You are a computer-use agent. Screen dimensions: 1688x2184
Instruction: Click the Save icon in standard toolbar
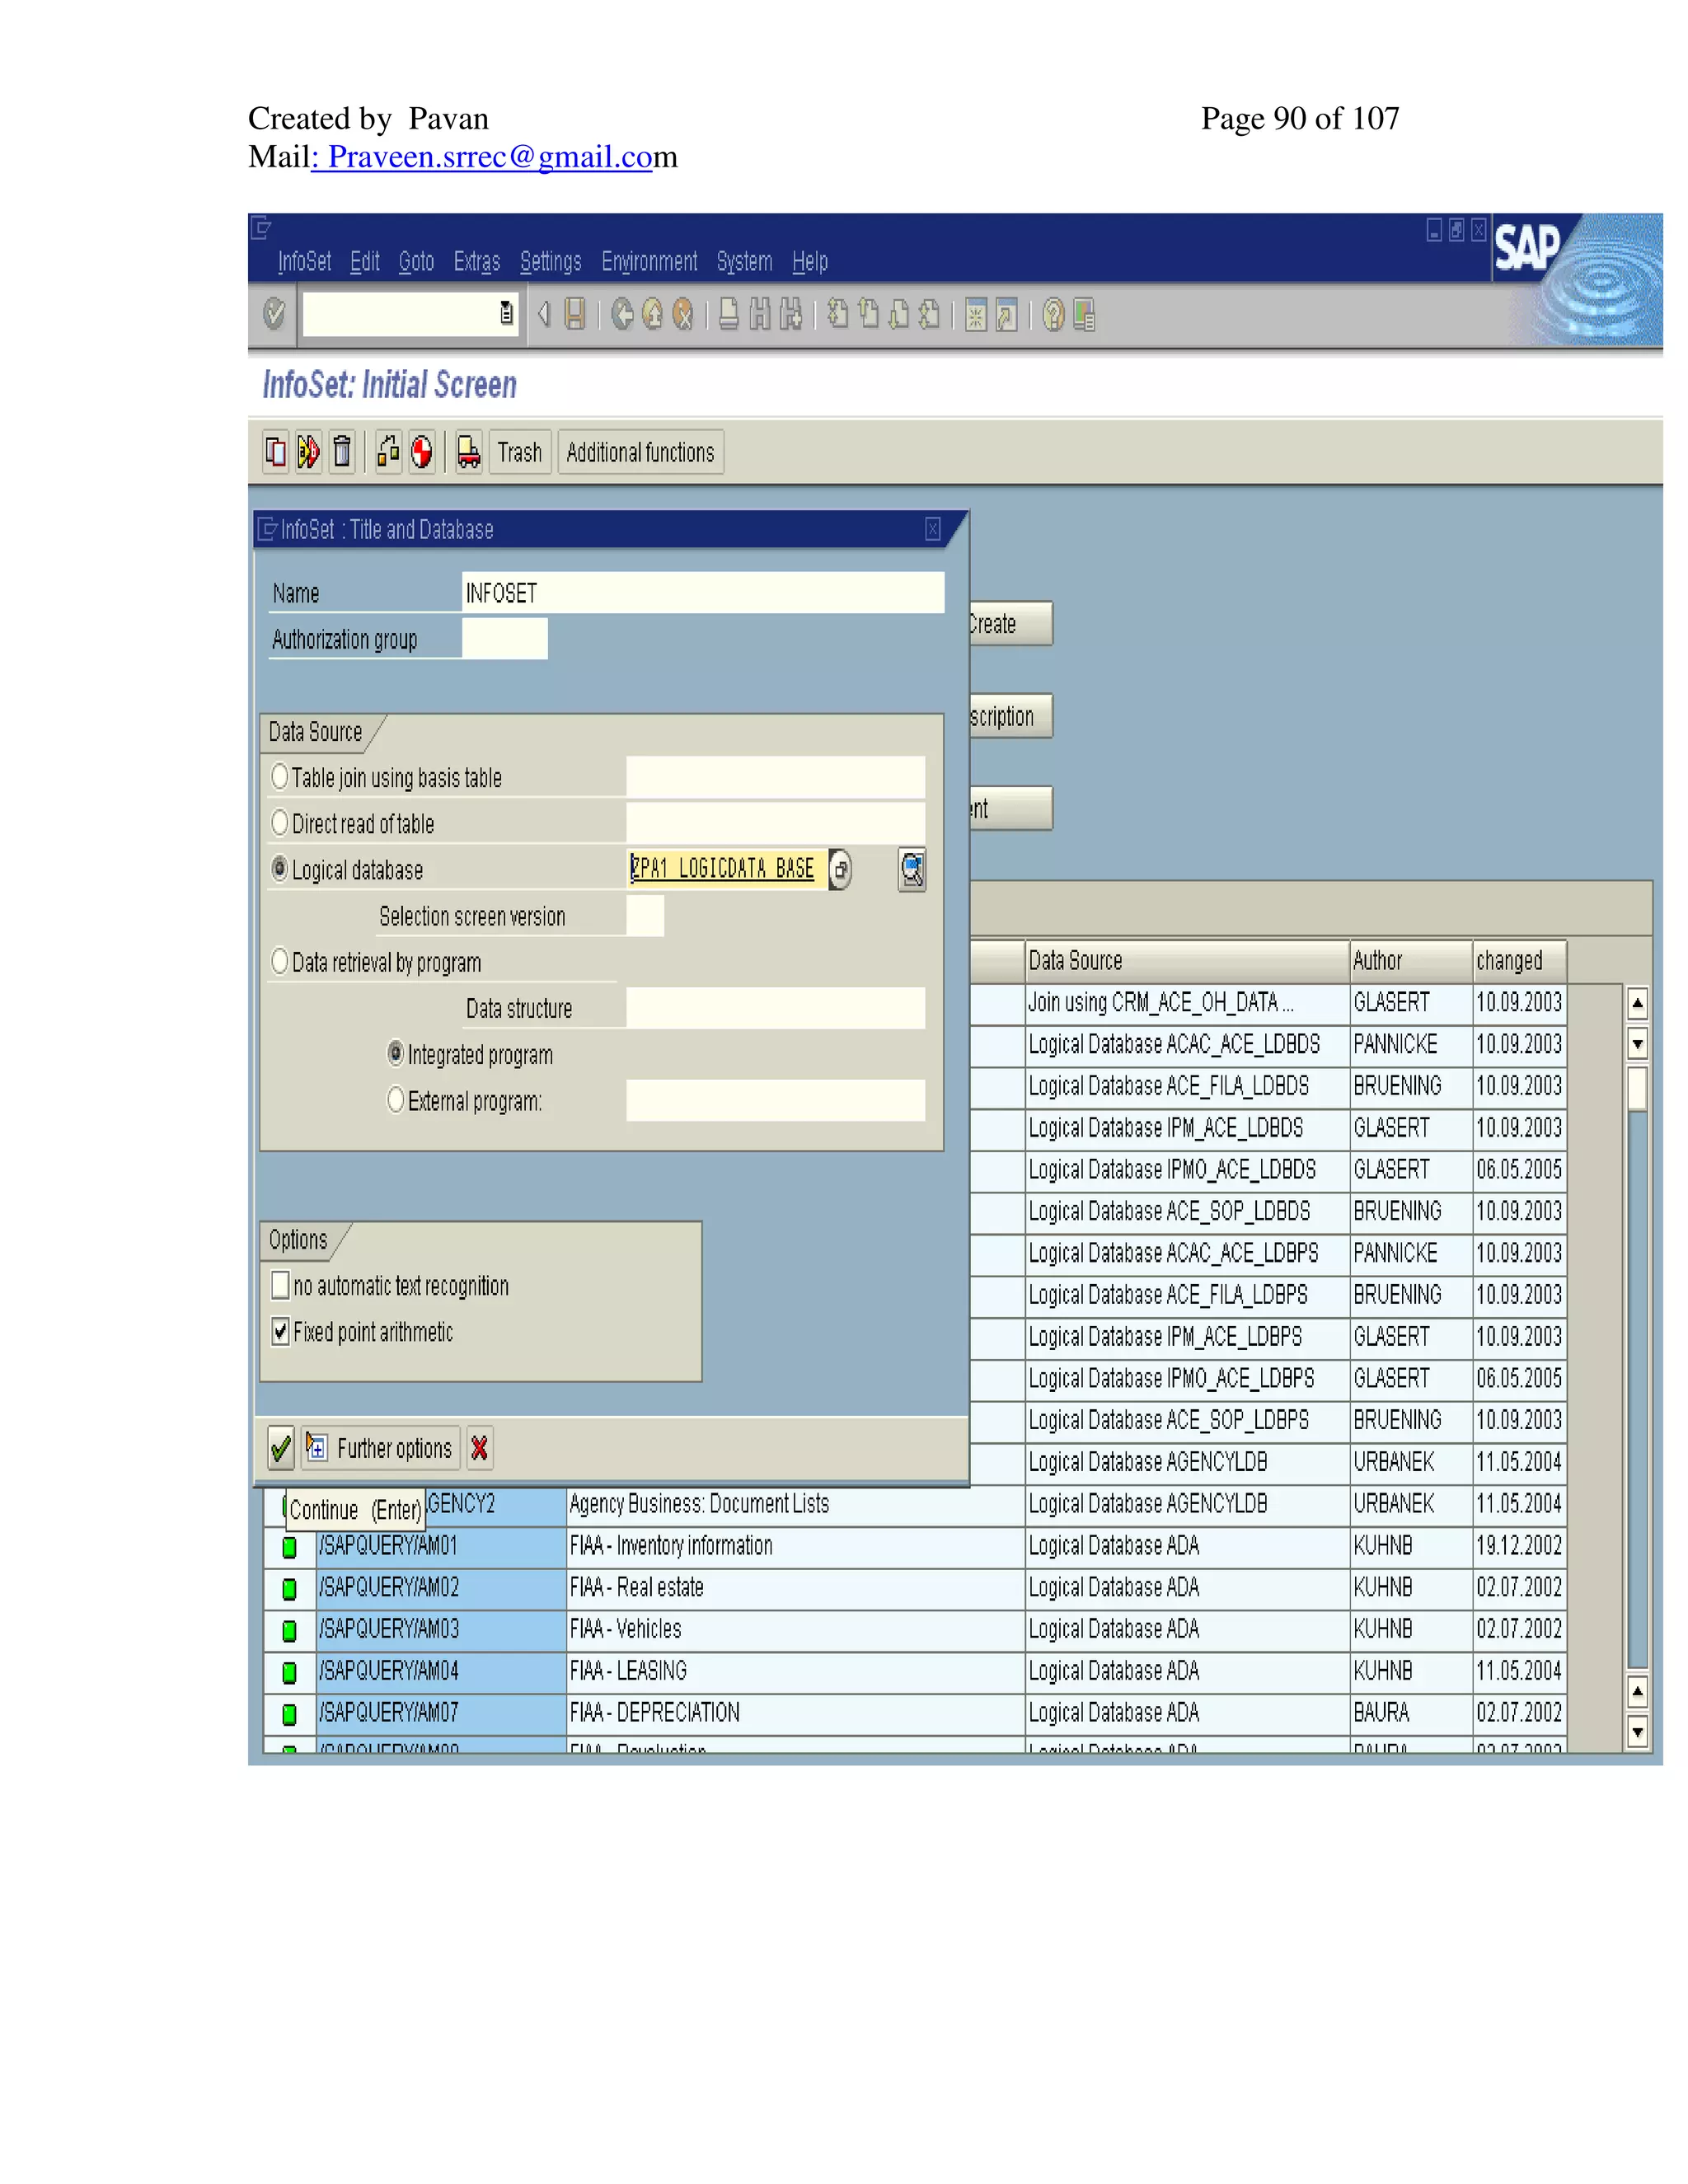click(x=575, y=315)
